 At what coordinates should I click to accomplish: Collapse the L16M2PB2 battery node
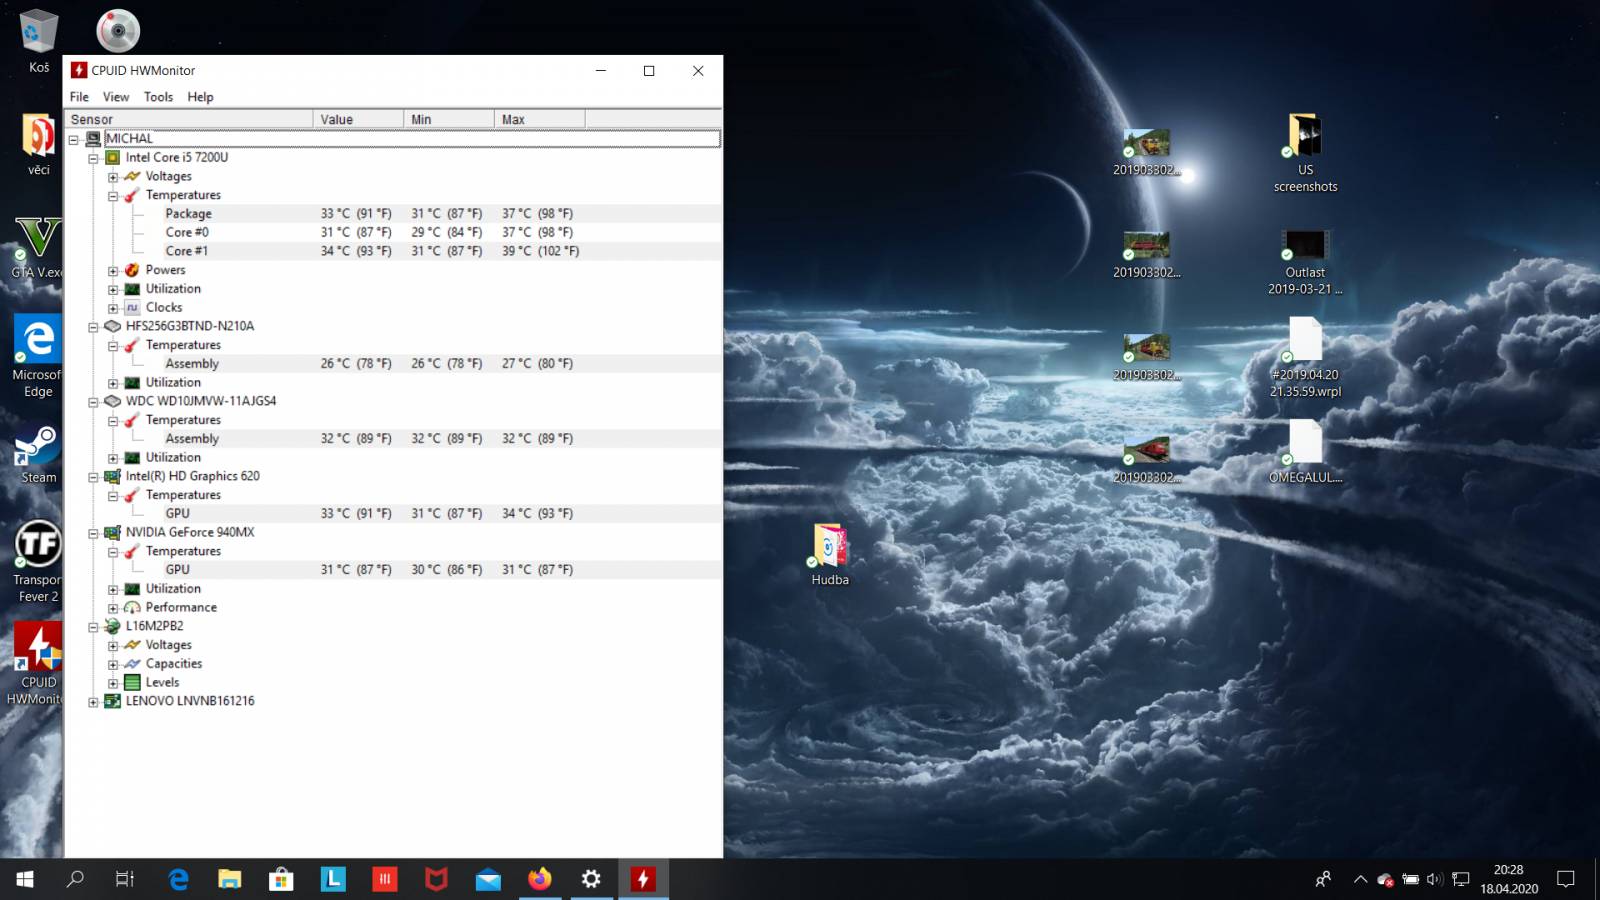point(93,627)
